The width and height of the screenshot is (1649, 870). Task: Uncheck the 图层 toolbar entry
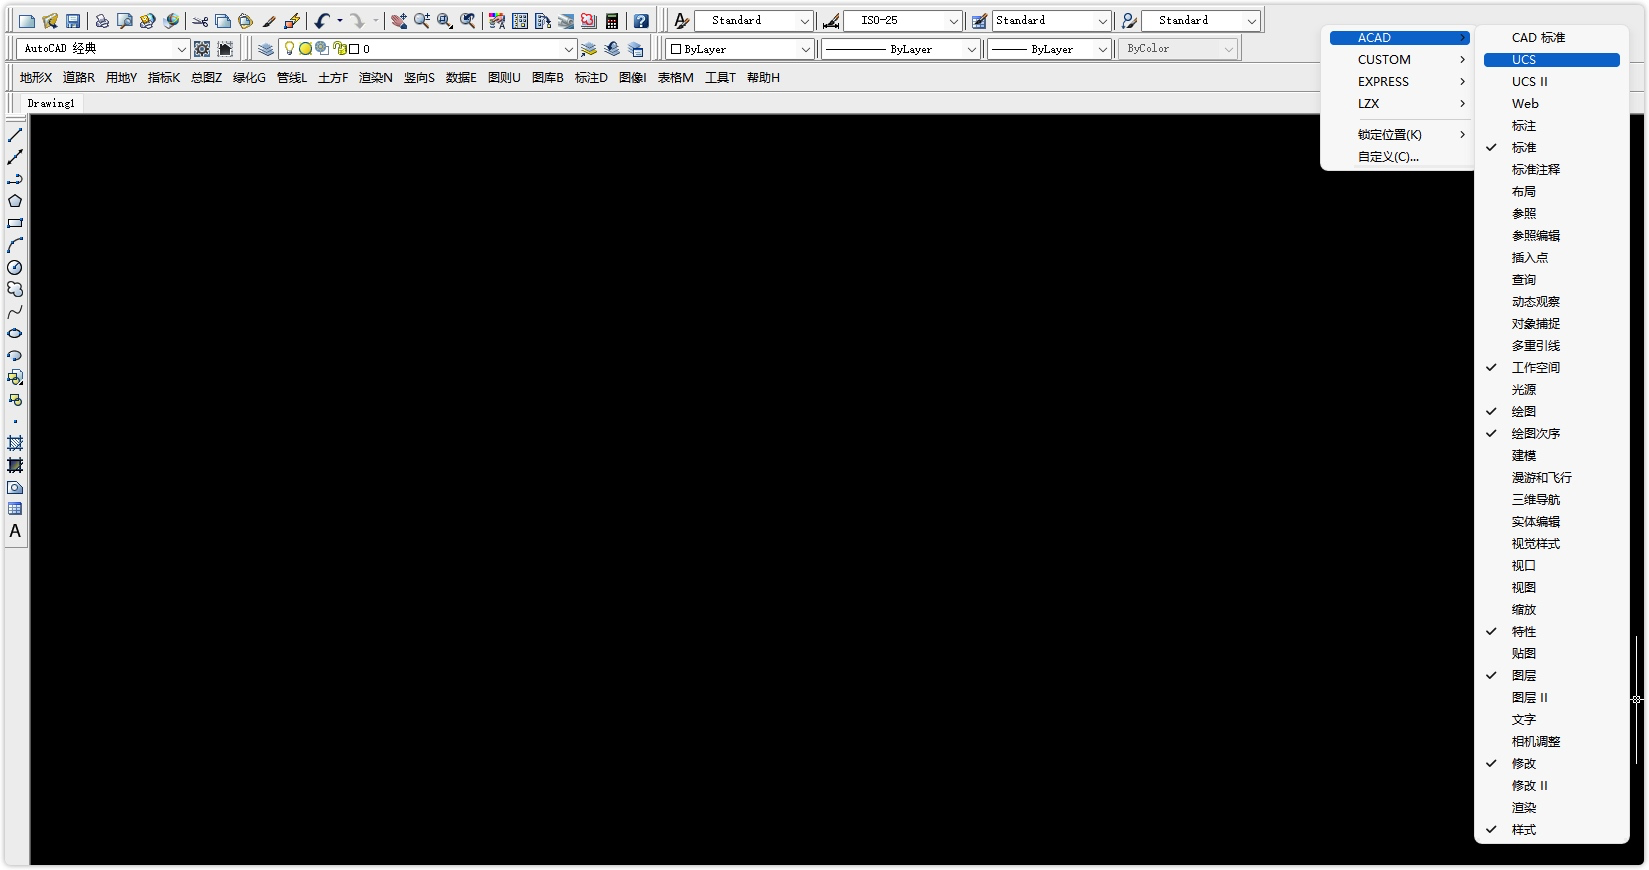pos(1552,676)
